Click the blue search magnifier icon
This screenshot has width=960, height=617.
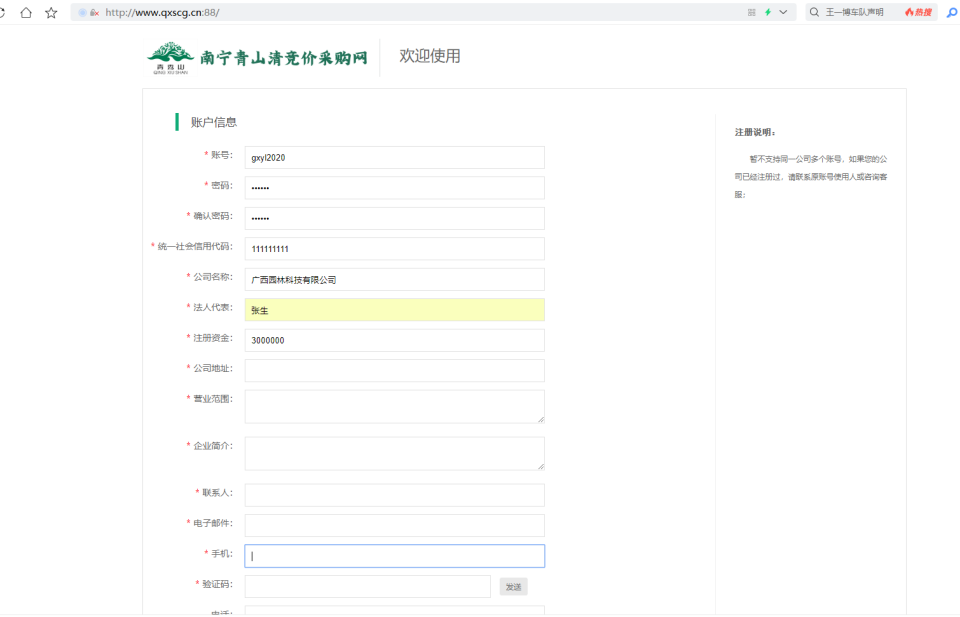click(x=951, y=12)
